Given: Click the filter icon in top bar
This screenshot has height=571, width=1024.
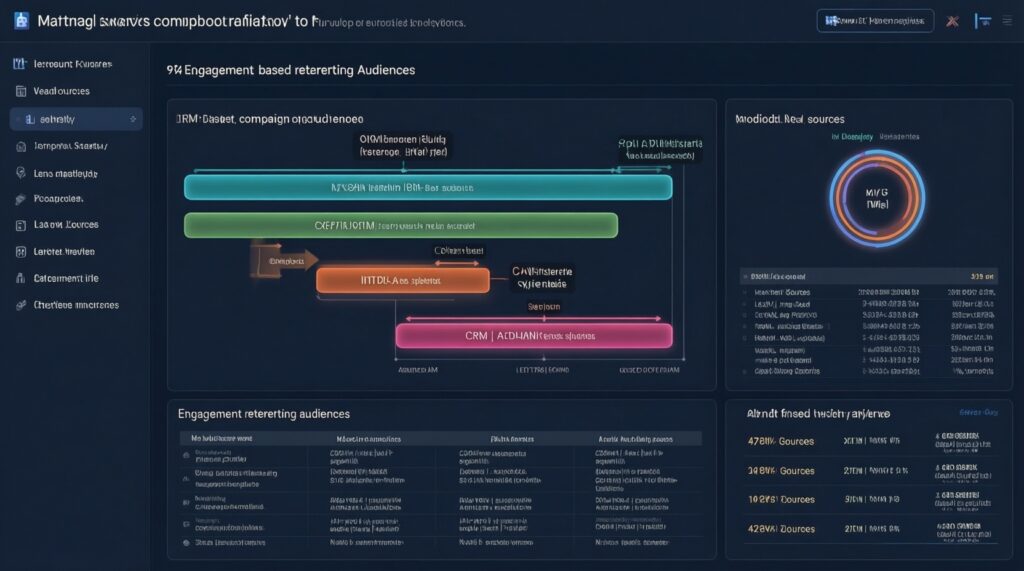Looking at the screenshot, I should pyautogui.click(x=983, y=20).
